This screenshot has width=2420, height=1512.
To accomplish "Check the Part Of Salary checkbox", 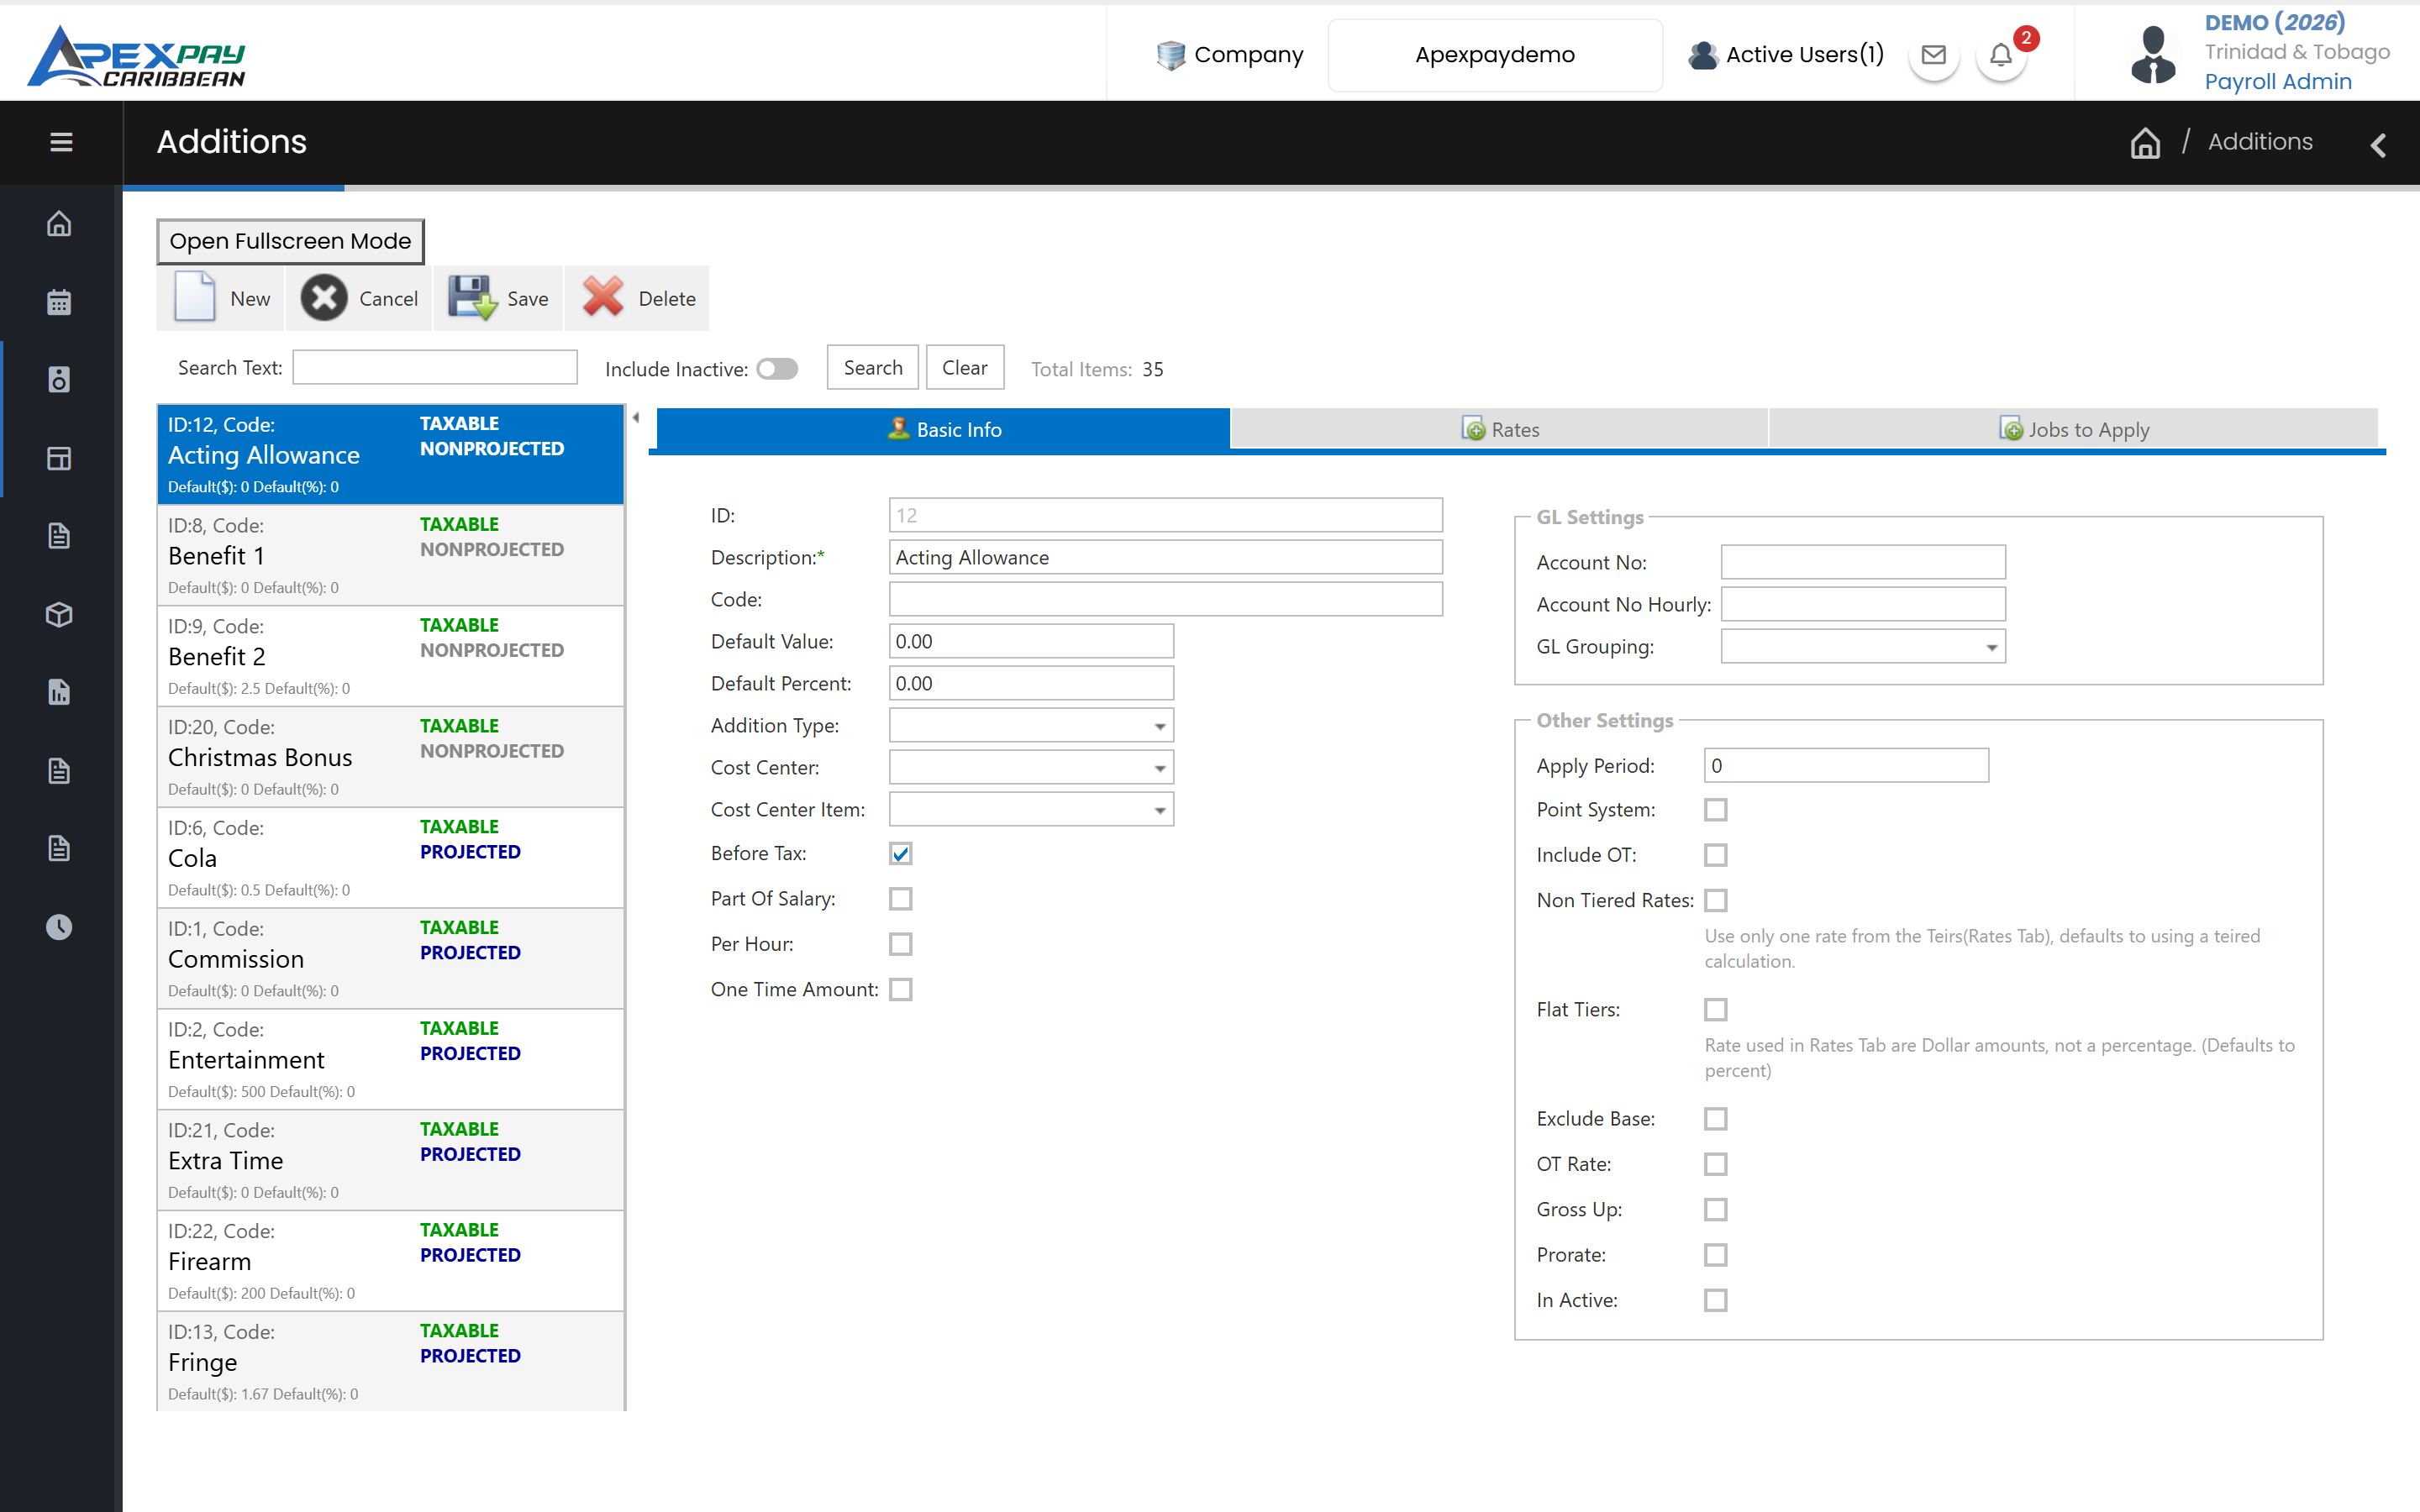I will coord(901,898).
